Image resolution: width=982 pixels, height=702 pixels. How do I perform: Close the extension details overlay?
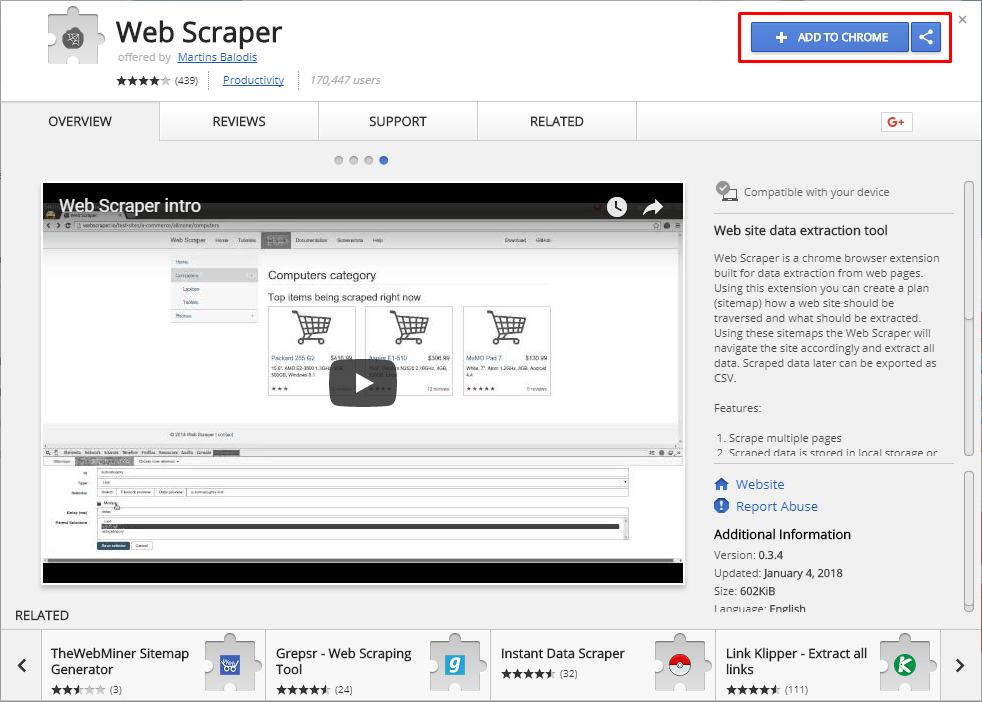[963, 19]
